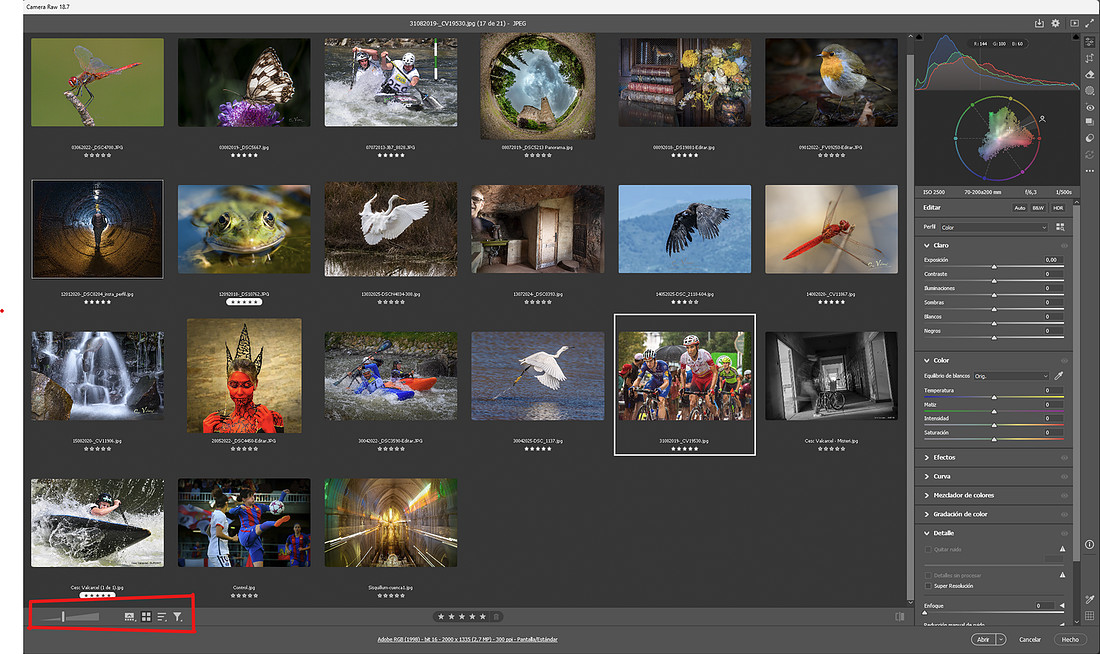Open Equilibrio de blancos dropdown
Image resolution: width=1100 pixels, height=654 pixels.
[1011, 376]
